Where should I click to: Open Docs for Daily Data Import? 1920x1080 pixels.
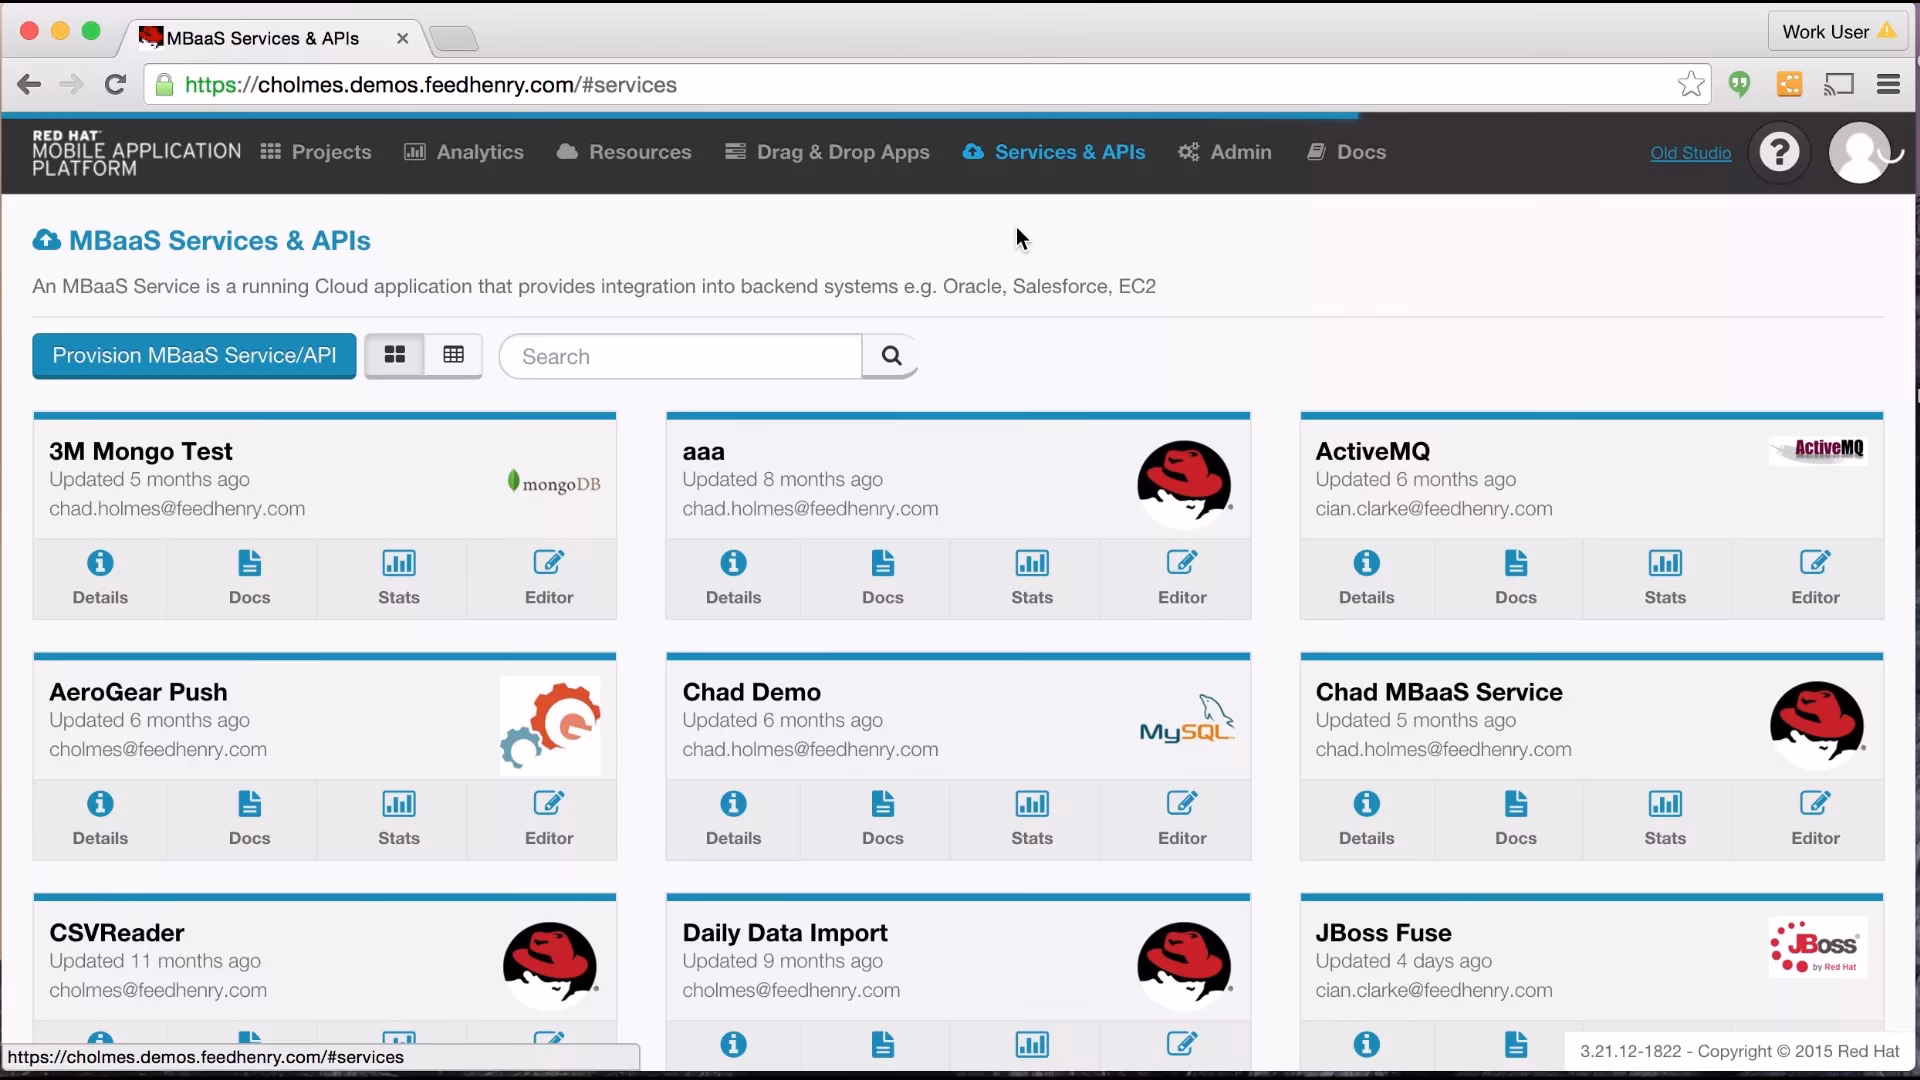[882, 1045]
